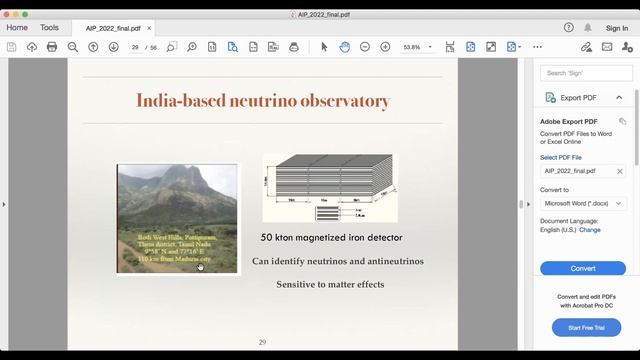Open notifications bell icon
The width and height of the screenshot is (640, 360).
click(x=588, y=27)
